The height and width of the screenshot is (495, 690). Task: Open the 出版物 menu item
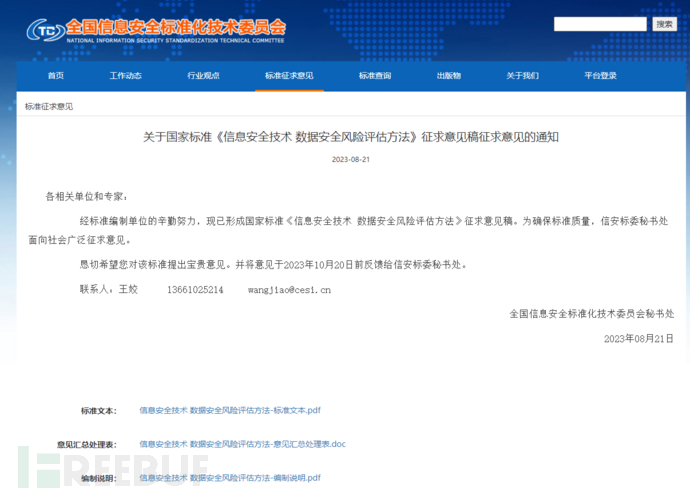click(x=449, y=76)
